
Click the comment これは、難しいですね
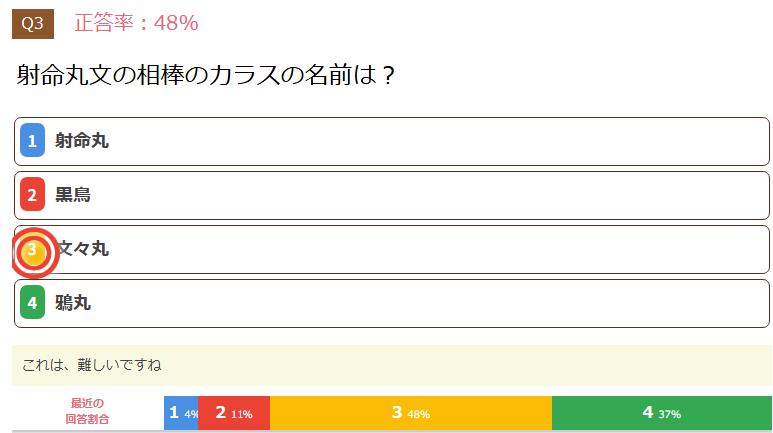pyautogui.click(x=92, y=364)
